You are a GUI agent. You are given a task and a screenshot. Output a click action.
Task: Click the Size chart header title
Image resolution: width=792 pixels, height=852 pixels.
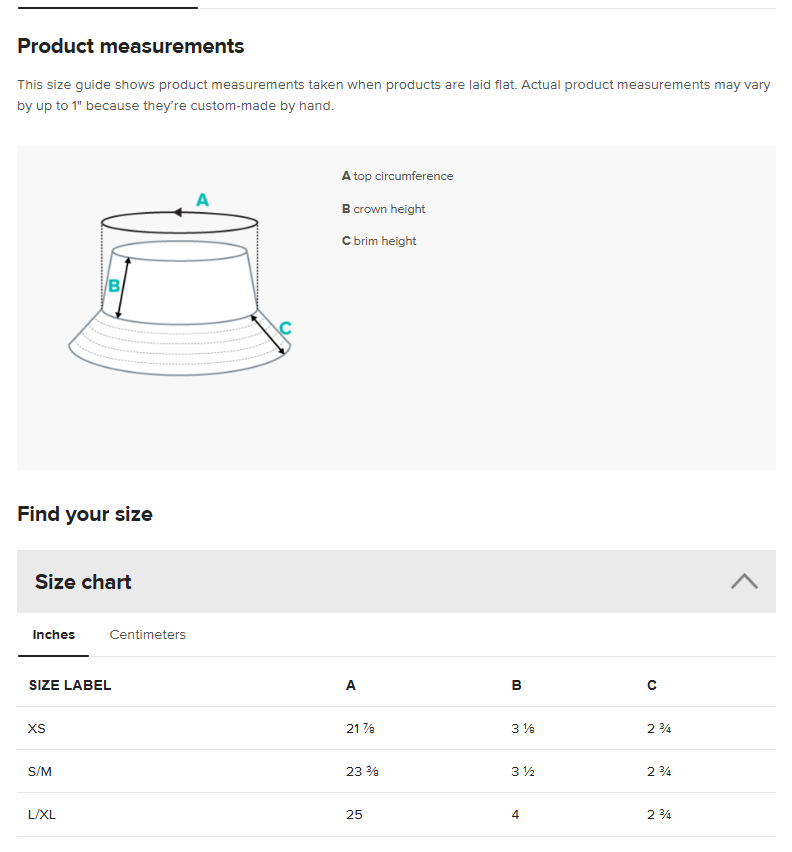click(x=83, y=582)
